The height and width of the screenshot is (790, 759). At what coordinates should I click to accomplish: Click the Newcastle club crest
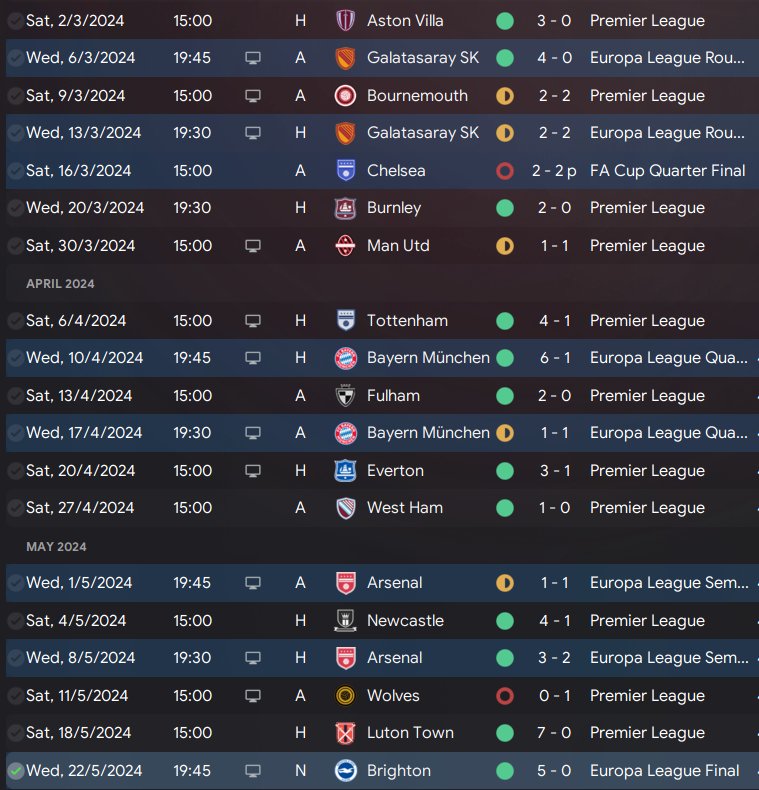346,621
